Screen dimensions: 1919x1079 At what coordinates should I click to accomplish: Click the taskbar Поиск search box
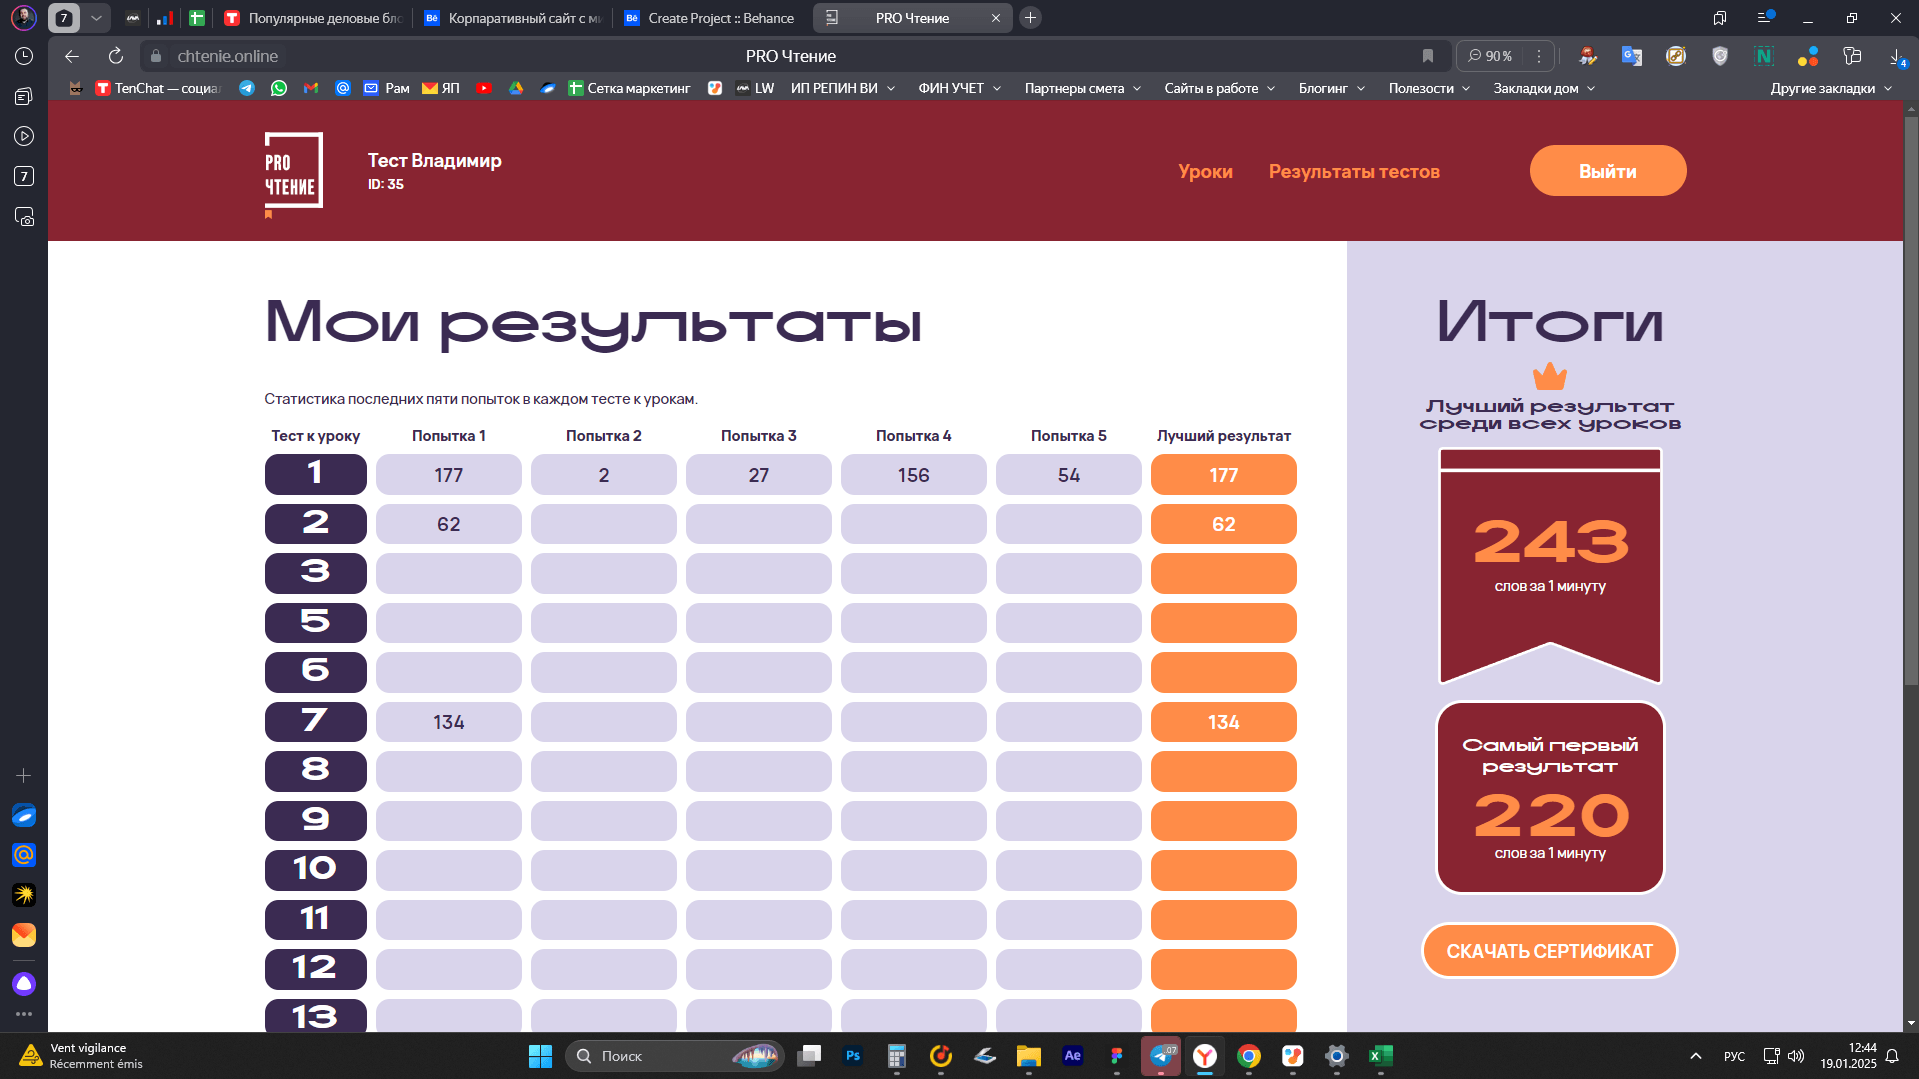click(673, 1056)
